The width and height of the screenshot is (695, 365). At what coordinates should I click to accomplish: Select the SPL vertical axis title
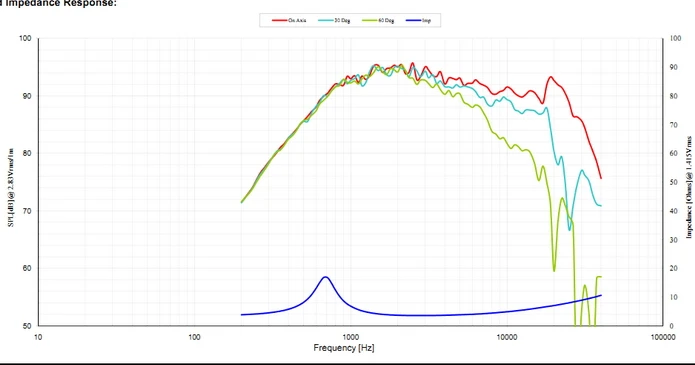[x=11, y=188]
